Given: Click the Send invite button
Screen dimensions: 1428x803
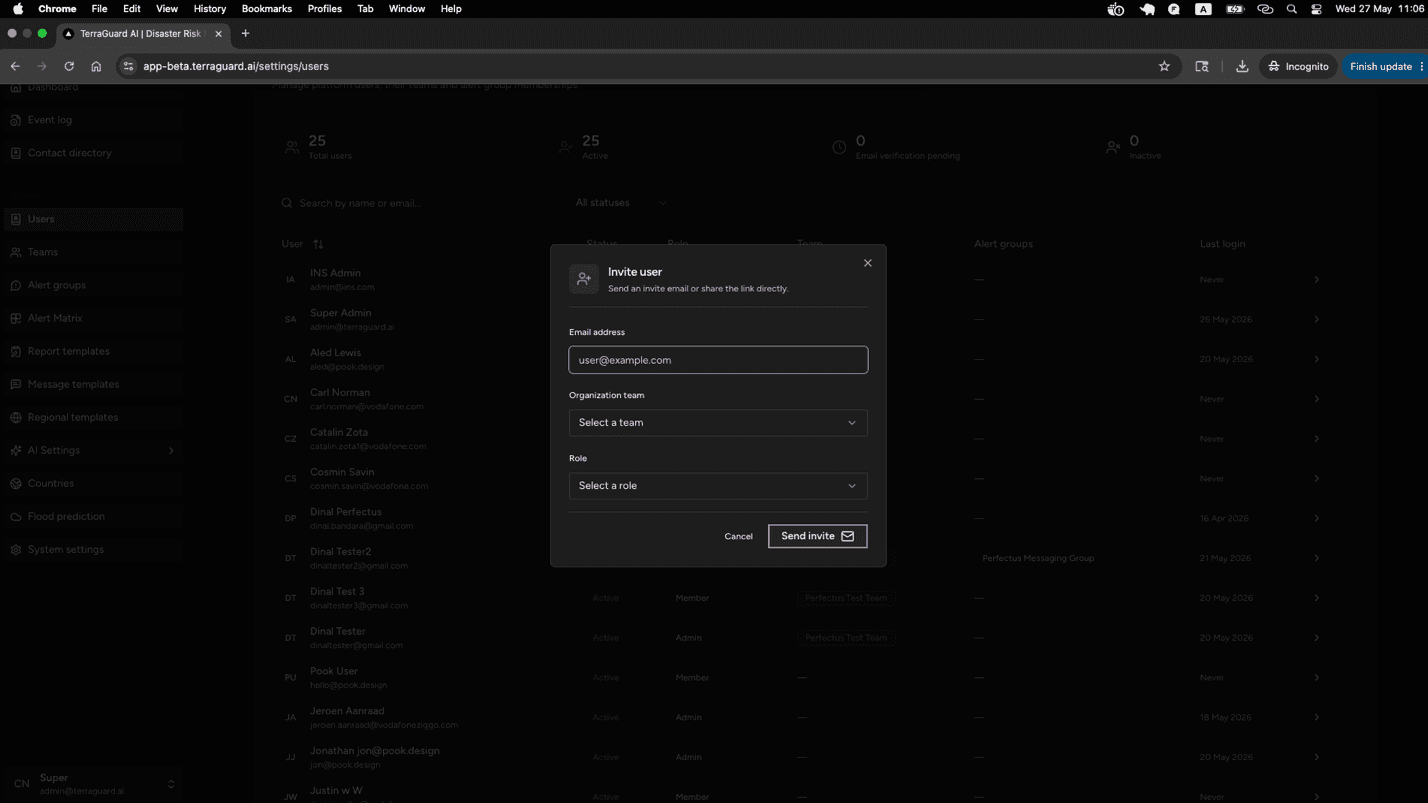Looking at the screenshot, I should 817,536.
